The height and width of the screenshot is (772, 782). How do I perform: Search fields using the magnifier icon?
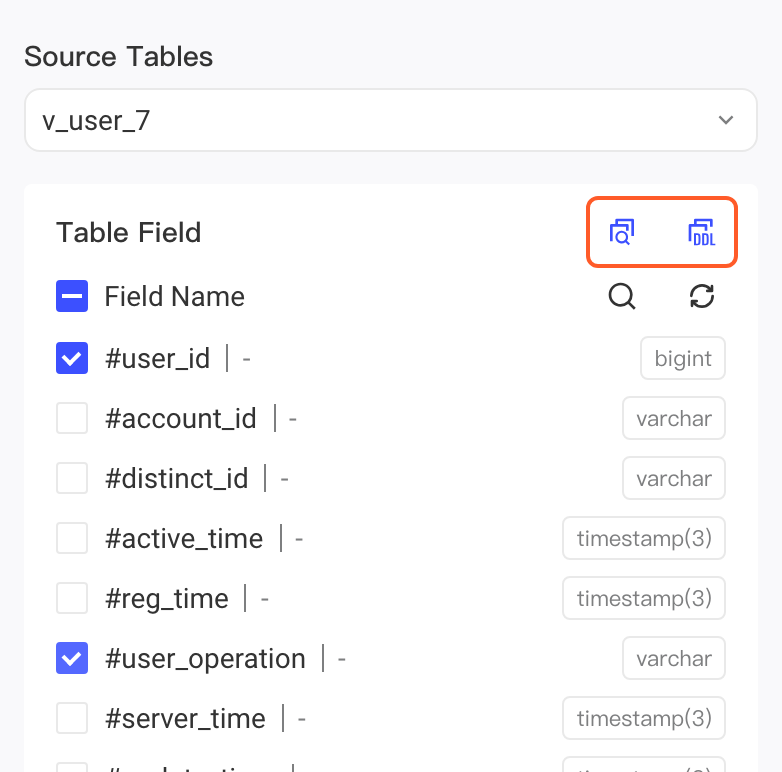point(622,297)
